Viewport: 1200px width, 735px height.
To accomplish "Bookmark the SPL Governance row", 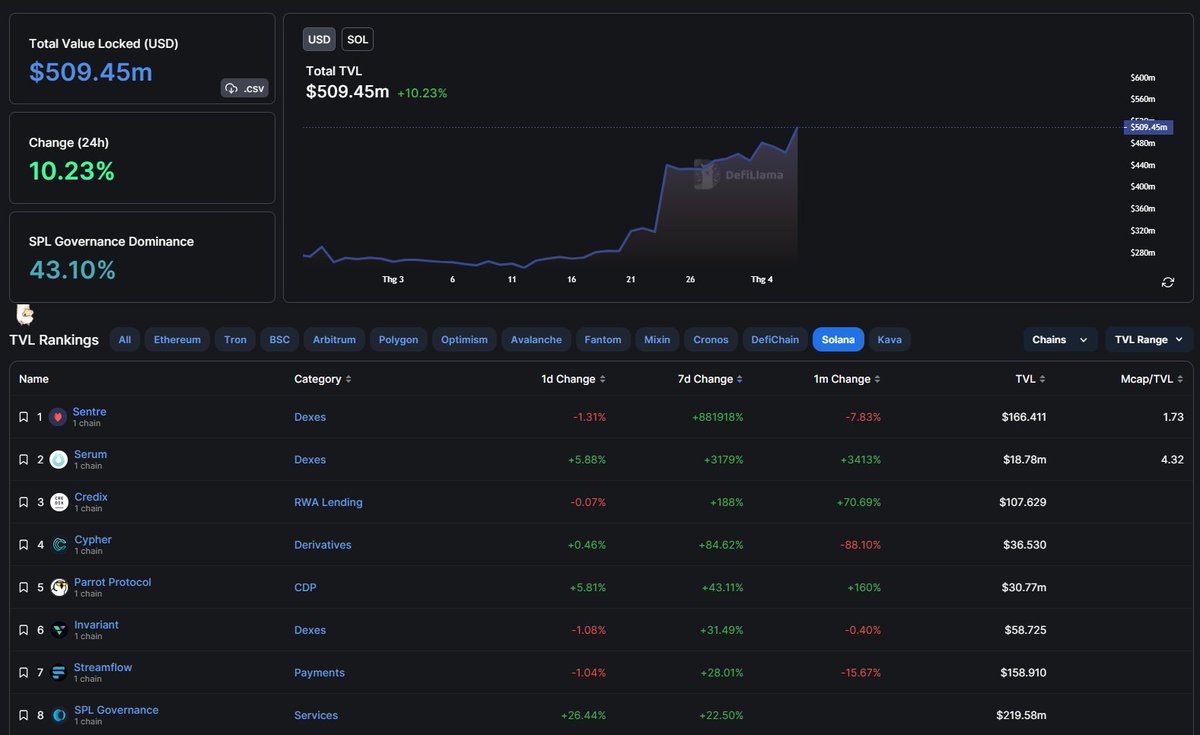I will pyautogui.click(x=24, y=715).
